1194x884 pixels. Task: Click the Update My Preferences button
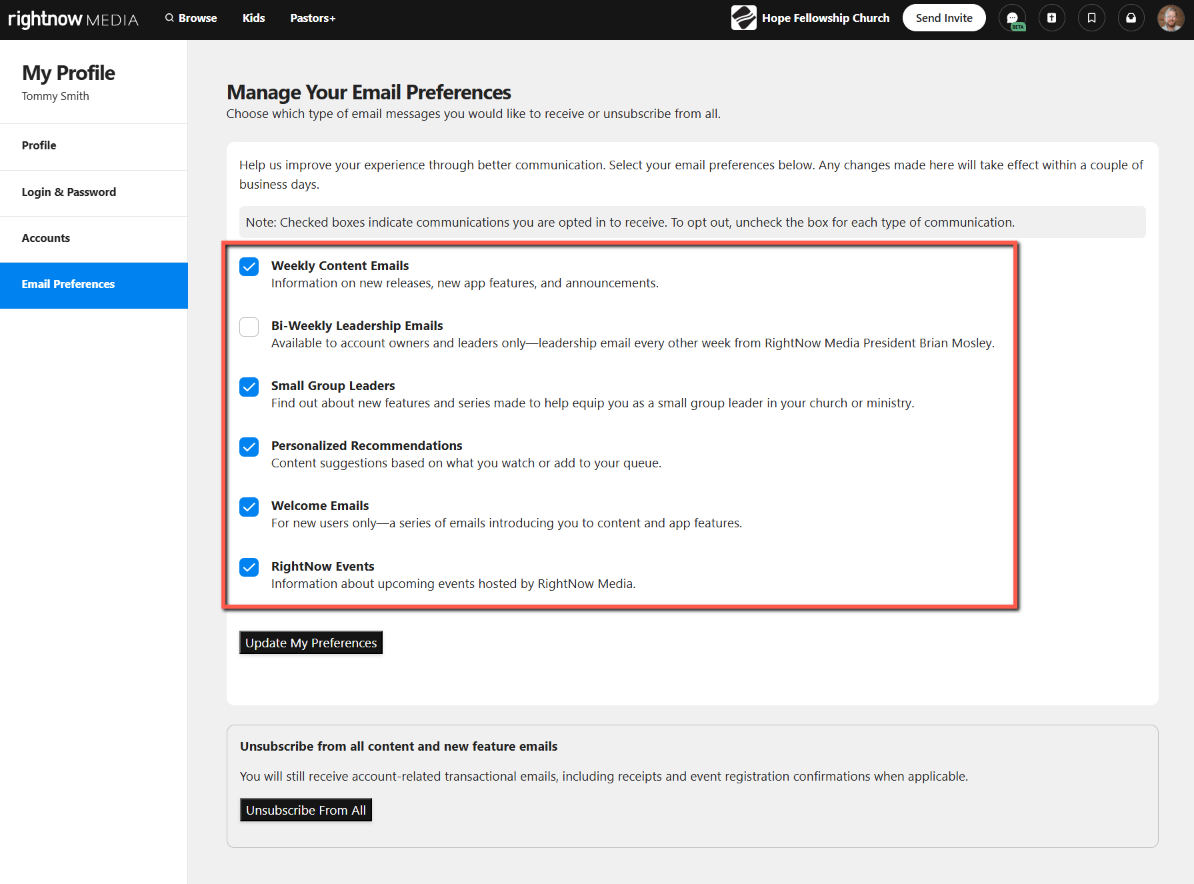311,643
